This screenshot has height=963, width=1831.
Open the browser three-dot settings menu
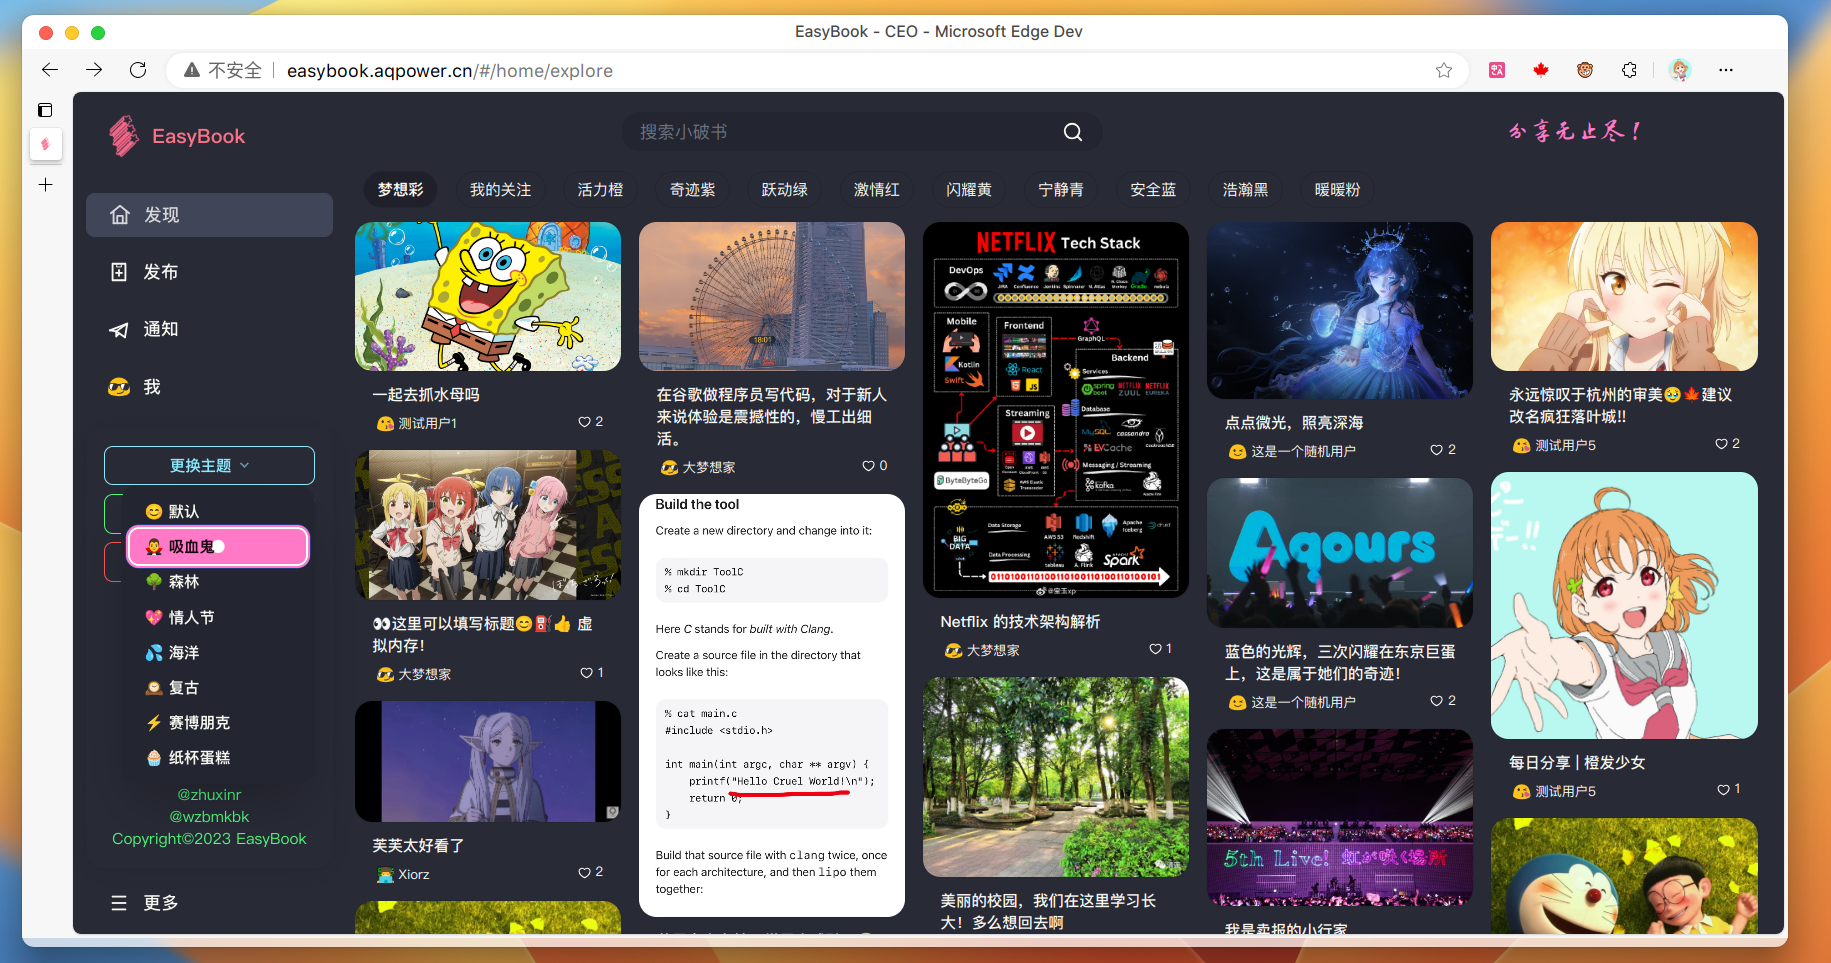[x=1725, y=70]
